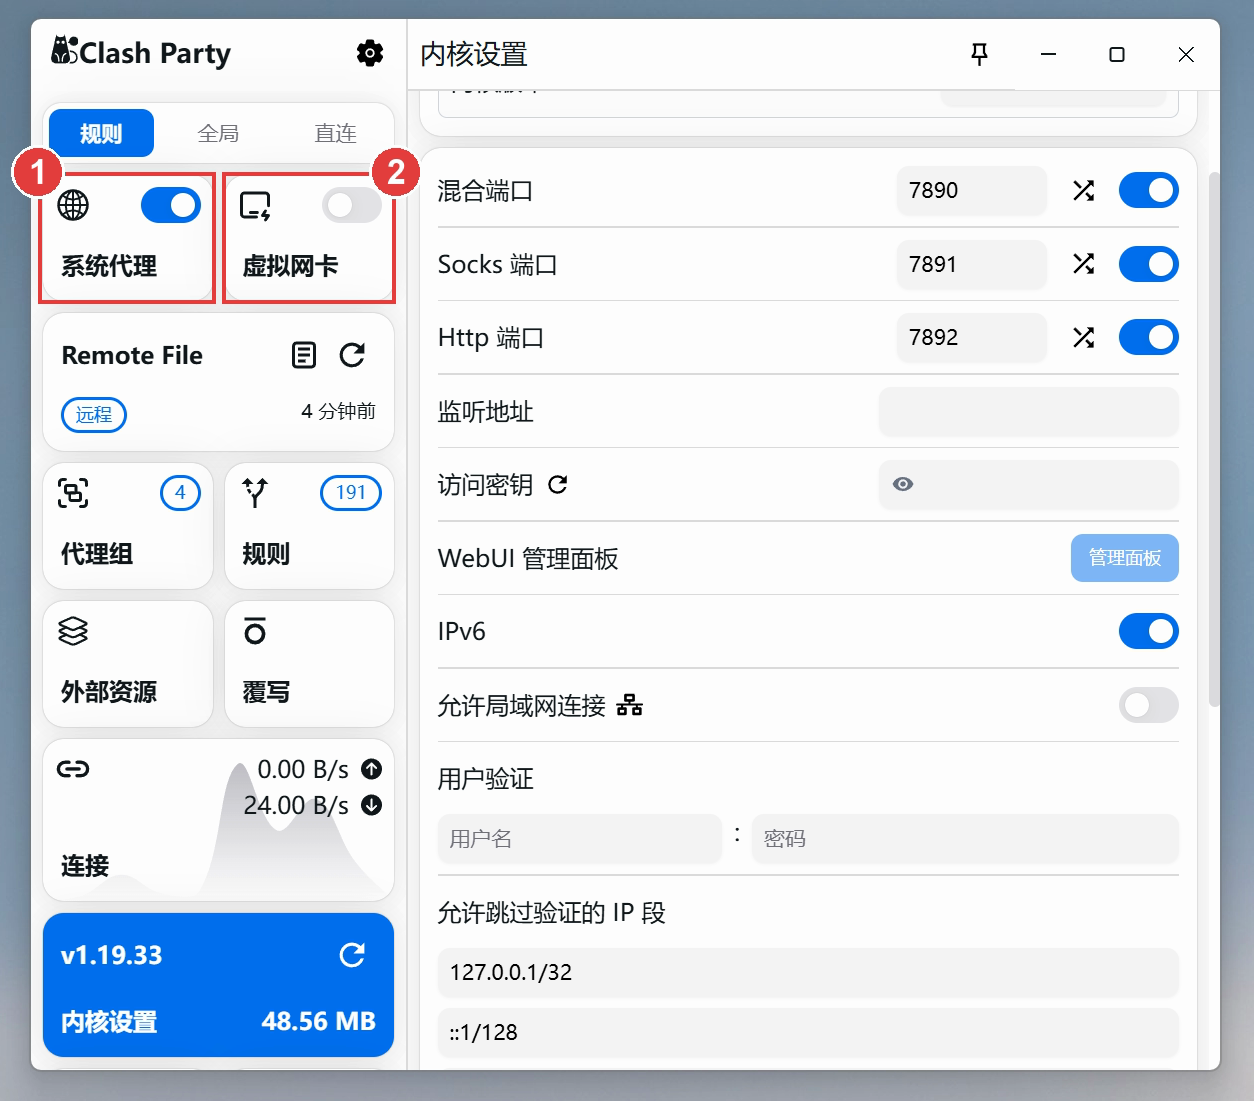1254x1101 pixels.
Task: Open Remote File profile details icon
Action: tap(304, 355)
